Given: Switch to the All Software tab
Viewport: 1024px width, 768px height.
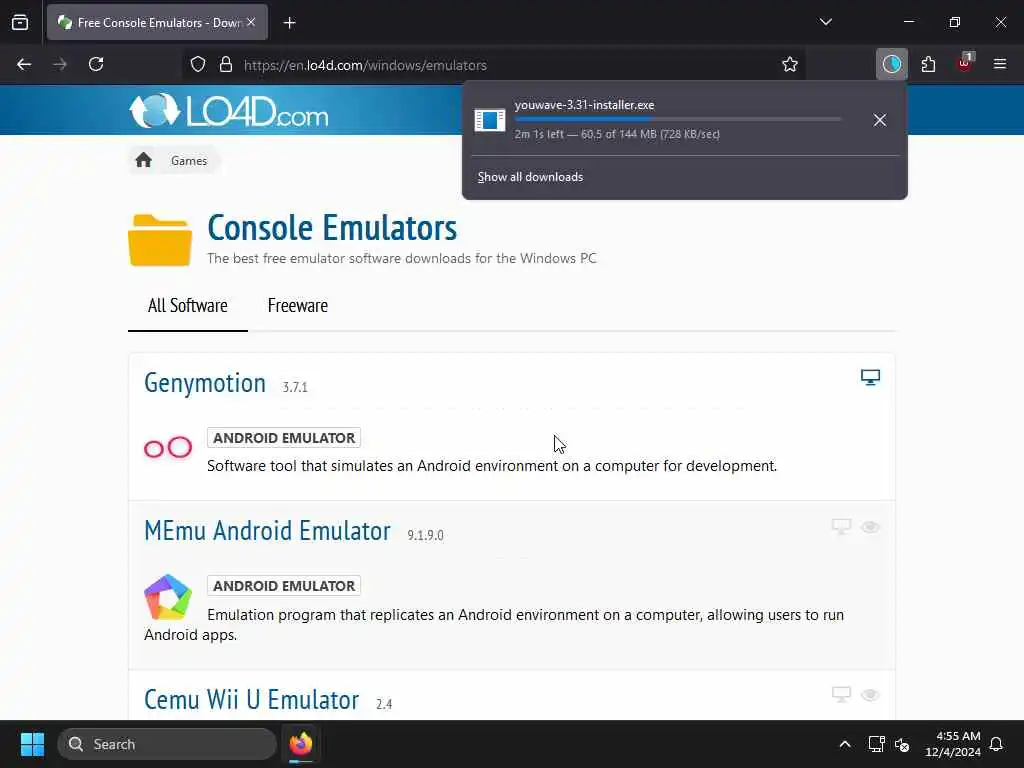Looking at the screenshot, I should pos(187,306).
